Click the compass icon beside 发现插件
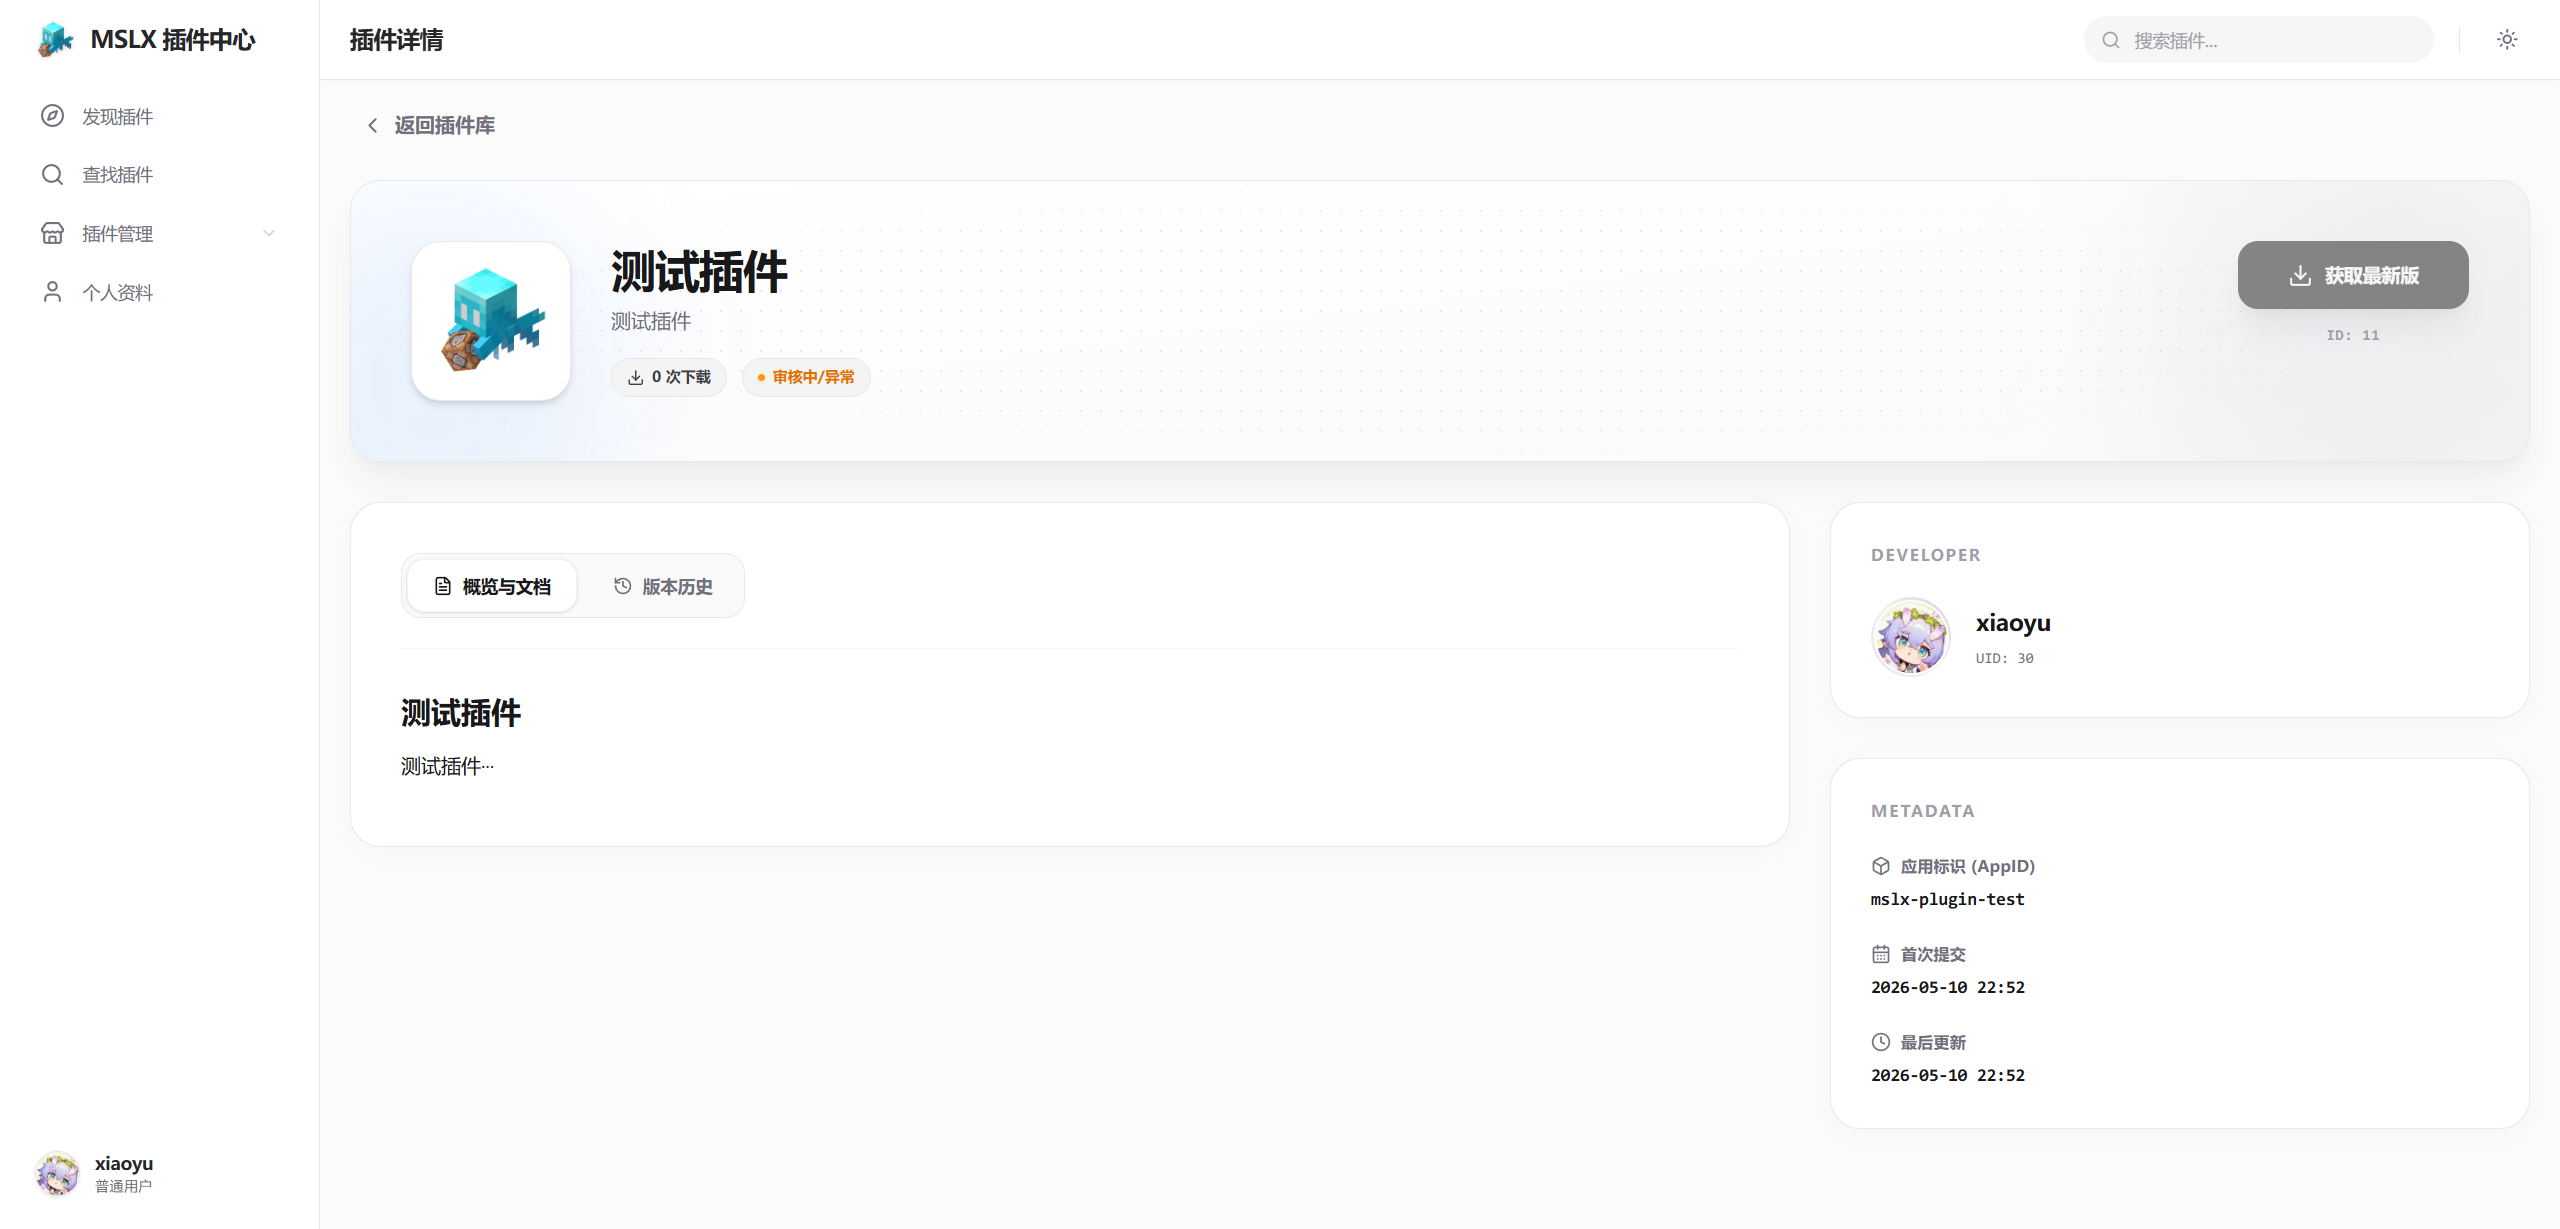 (x=52, y=116)
